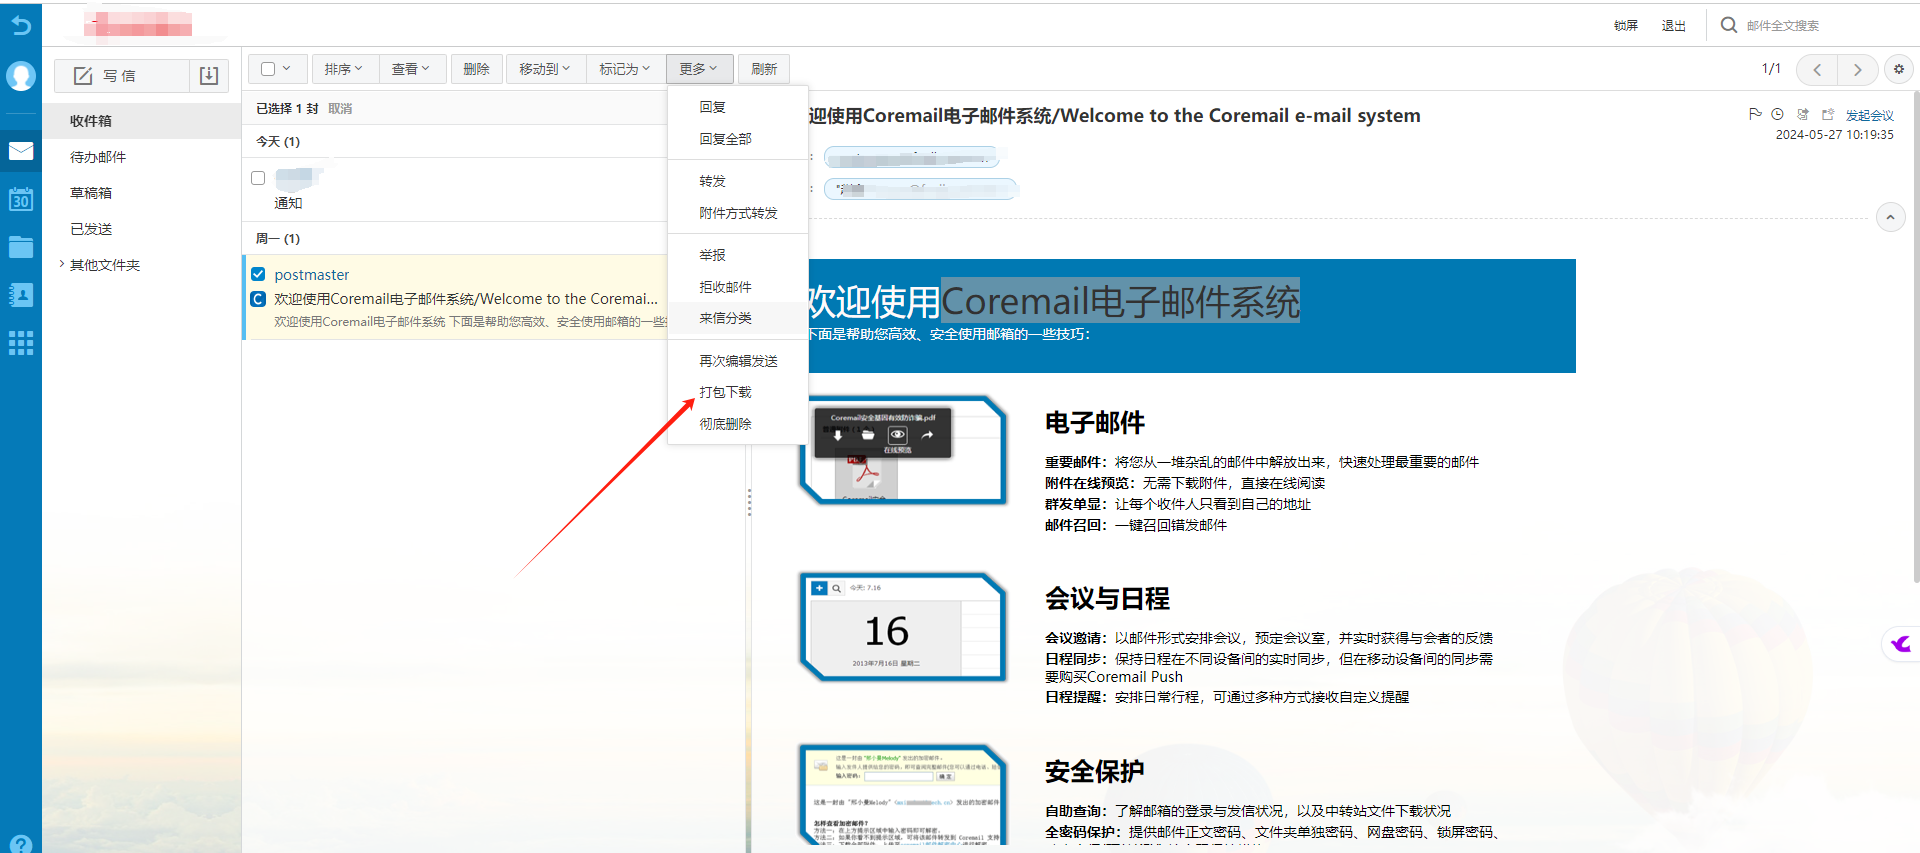Screen dimensions: 1920x853
Task: Go to the next page arrow
Action: [1857, 69]
